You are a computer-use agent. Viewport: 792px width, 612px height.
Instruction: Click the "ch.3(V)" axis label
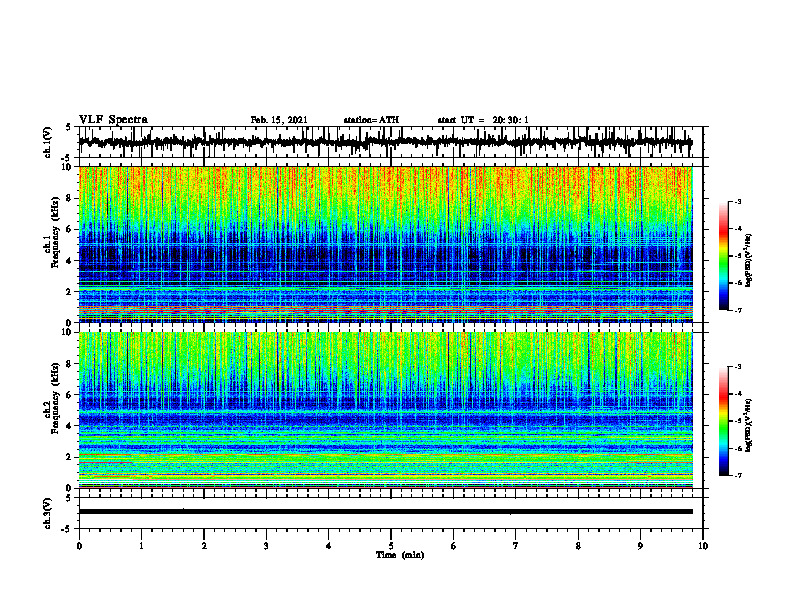coord(48,513)
